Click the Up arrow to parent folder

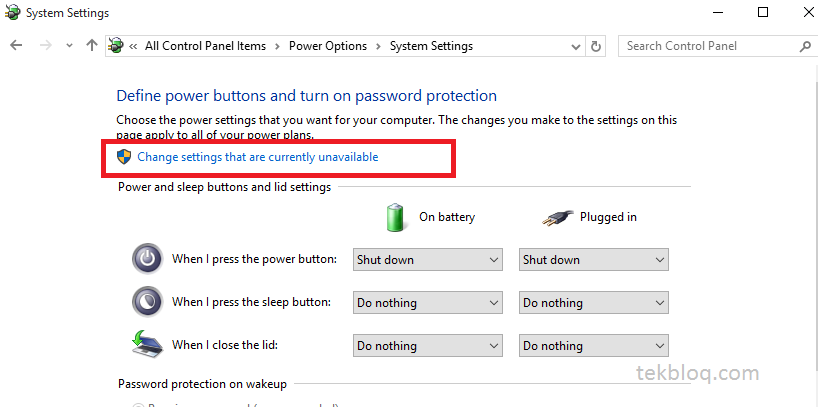click(x=92, y=45)
